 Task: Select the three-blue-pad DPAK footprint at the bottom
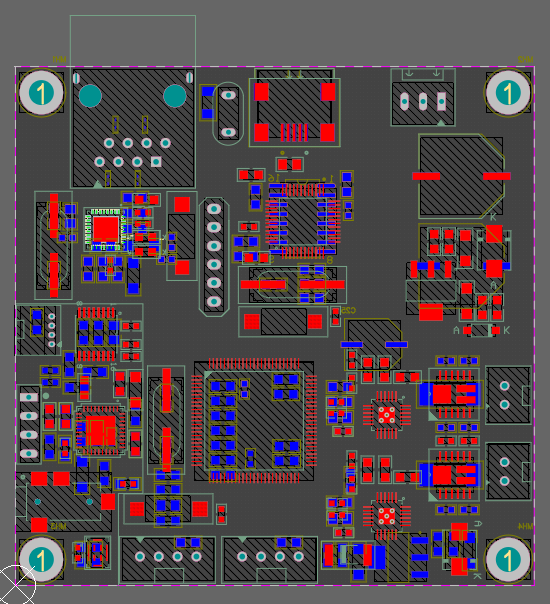403,557
